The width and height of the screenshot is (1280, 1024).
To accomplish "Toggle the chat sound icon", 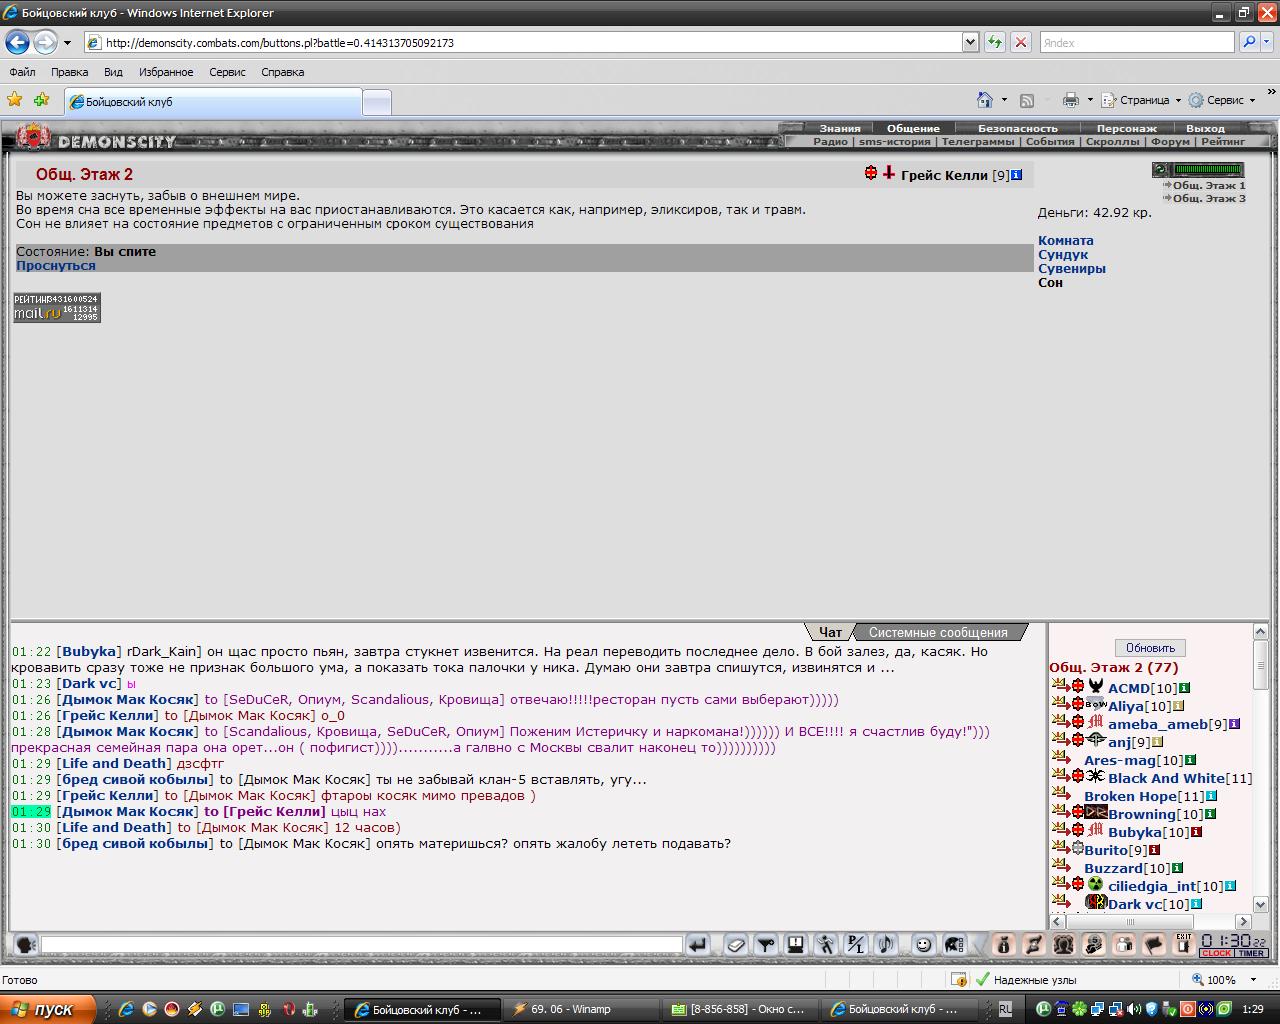I will (886, 944).
